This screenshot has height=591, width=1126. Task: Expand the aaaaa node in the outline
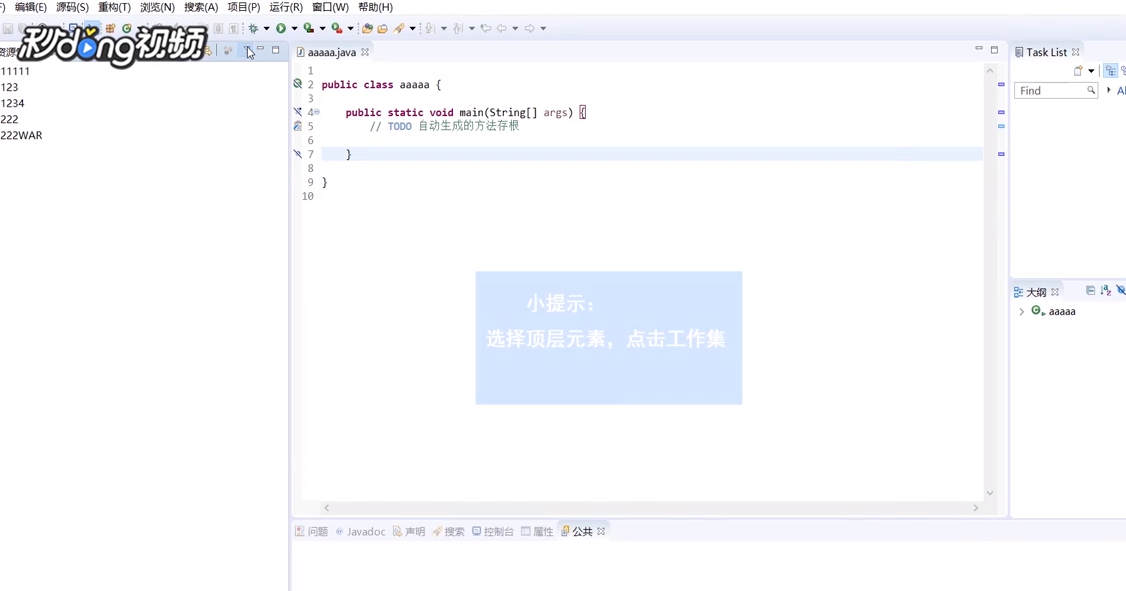tap(1021, 312)
